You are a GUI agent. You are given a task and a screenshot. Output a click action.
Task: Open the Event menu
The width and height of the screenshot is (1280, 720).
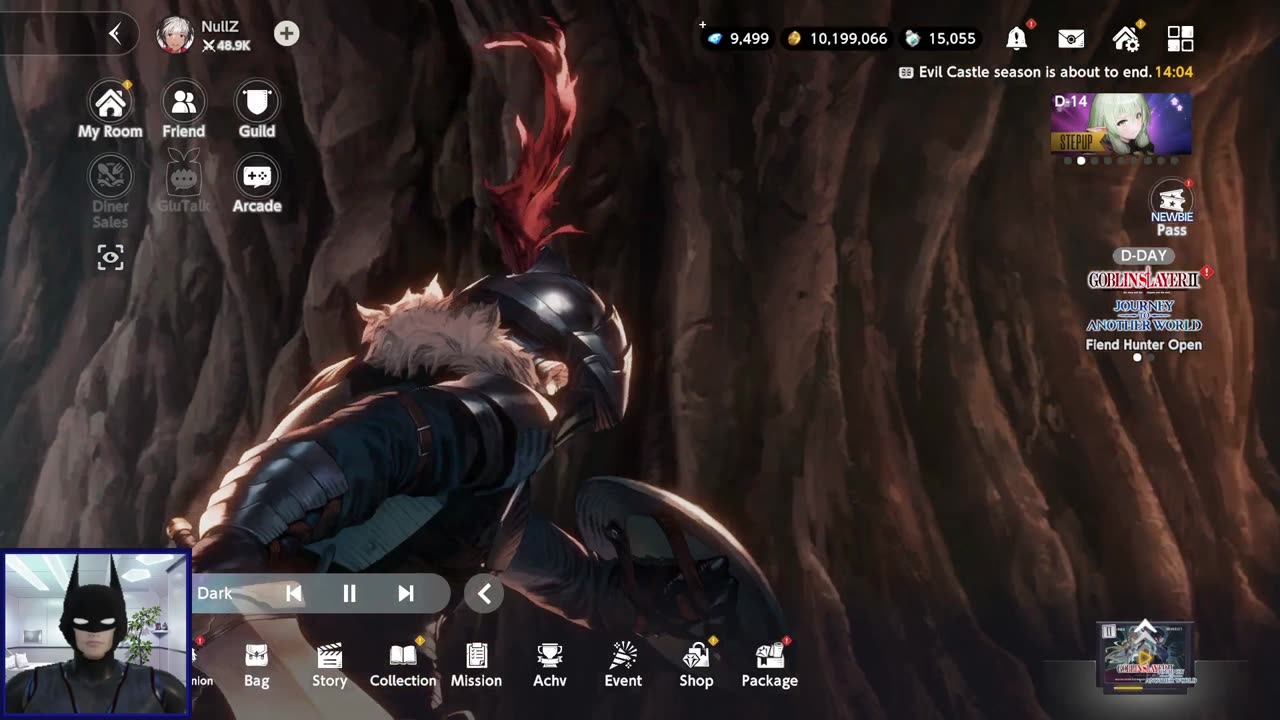pyautogui.click(x=623, y=665)
